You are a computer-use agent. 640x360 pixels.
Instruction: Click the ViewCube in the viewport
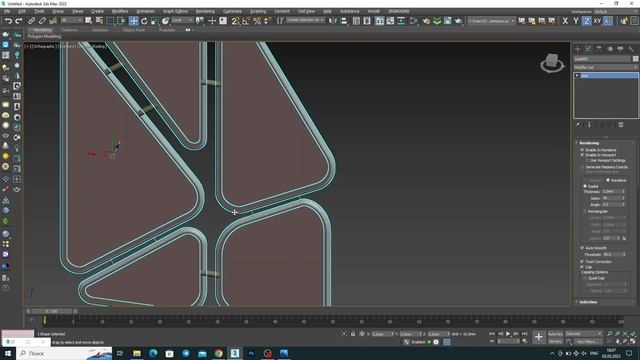tap(552, 62)
